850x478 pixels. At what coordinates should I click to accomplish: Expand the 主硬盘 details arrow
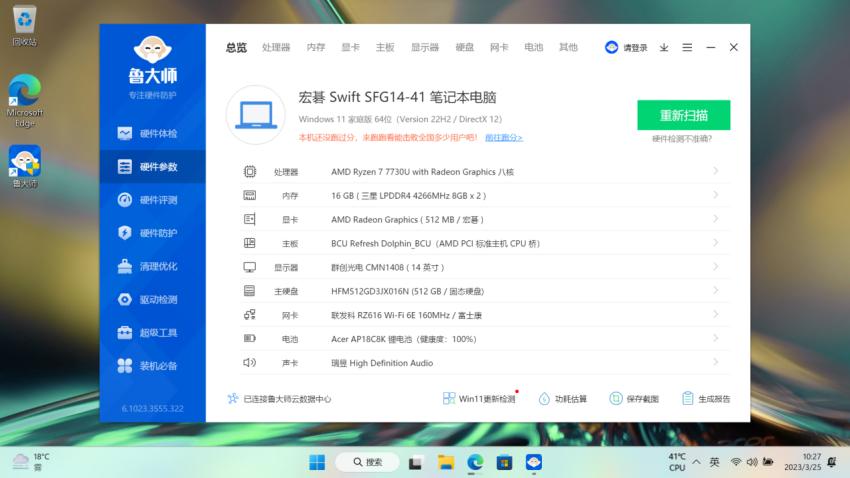coord(716,290)
